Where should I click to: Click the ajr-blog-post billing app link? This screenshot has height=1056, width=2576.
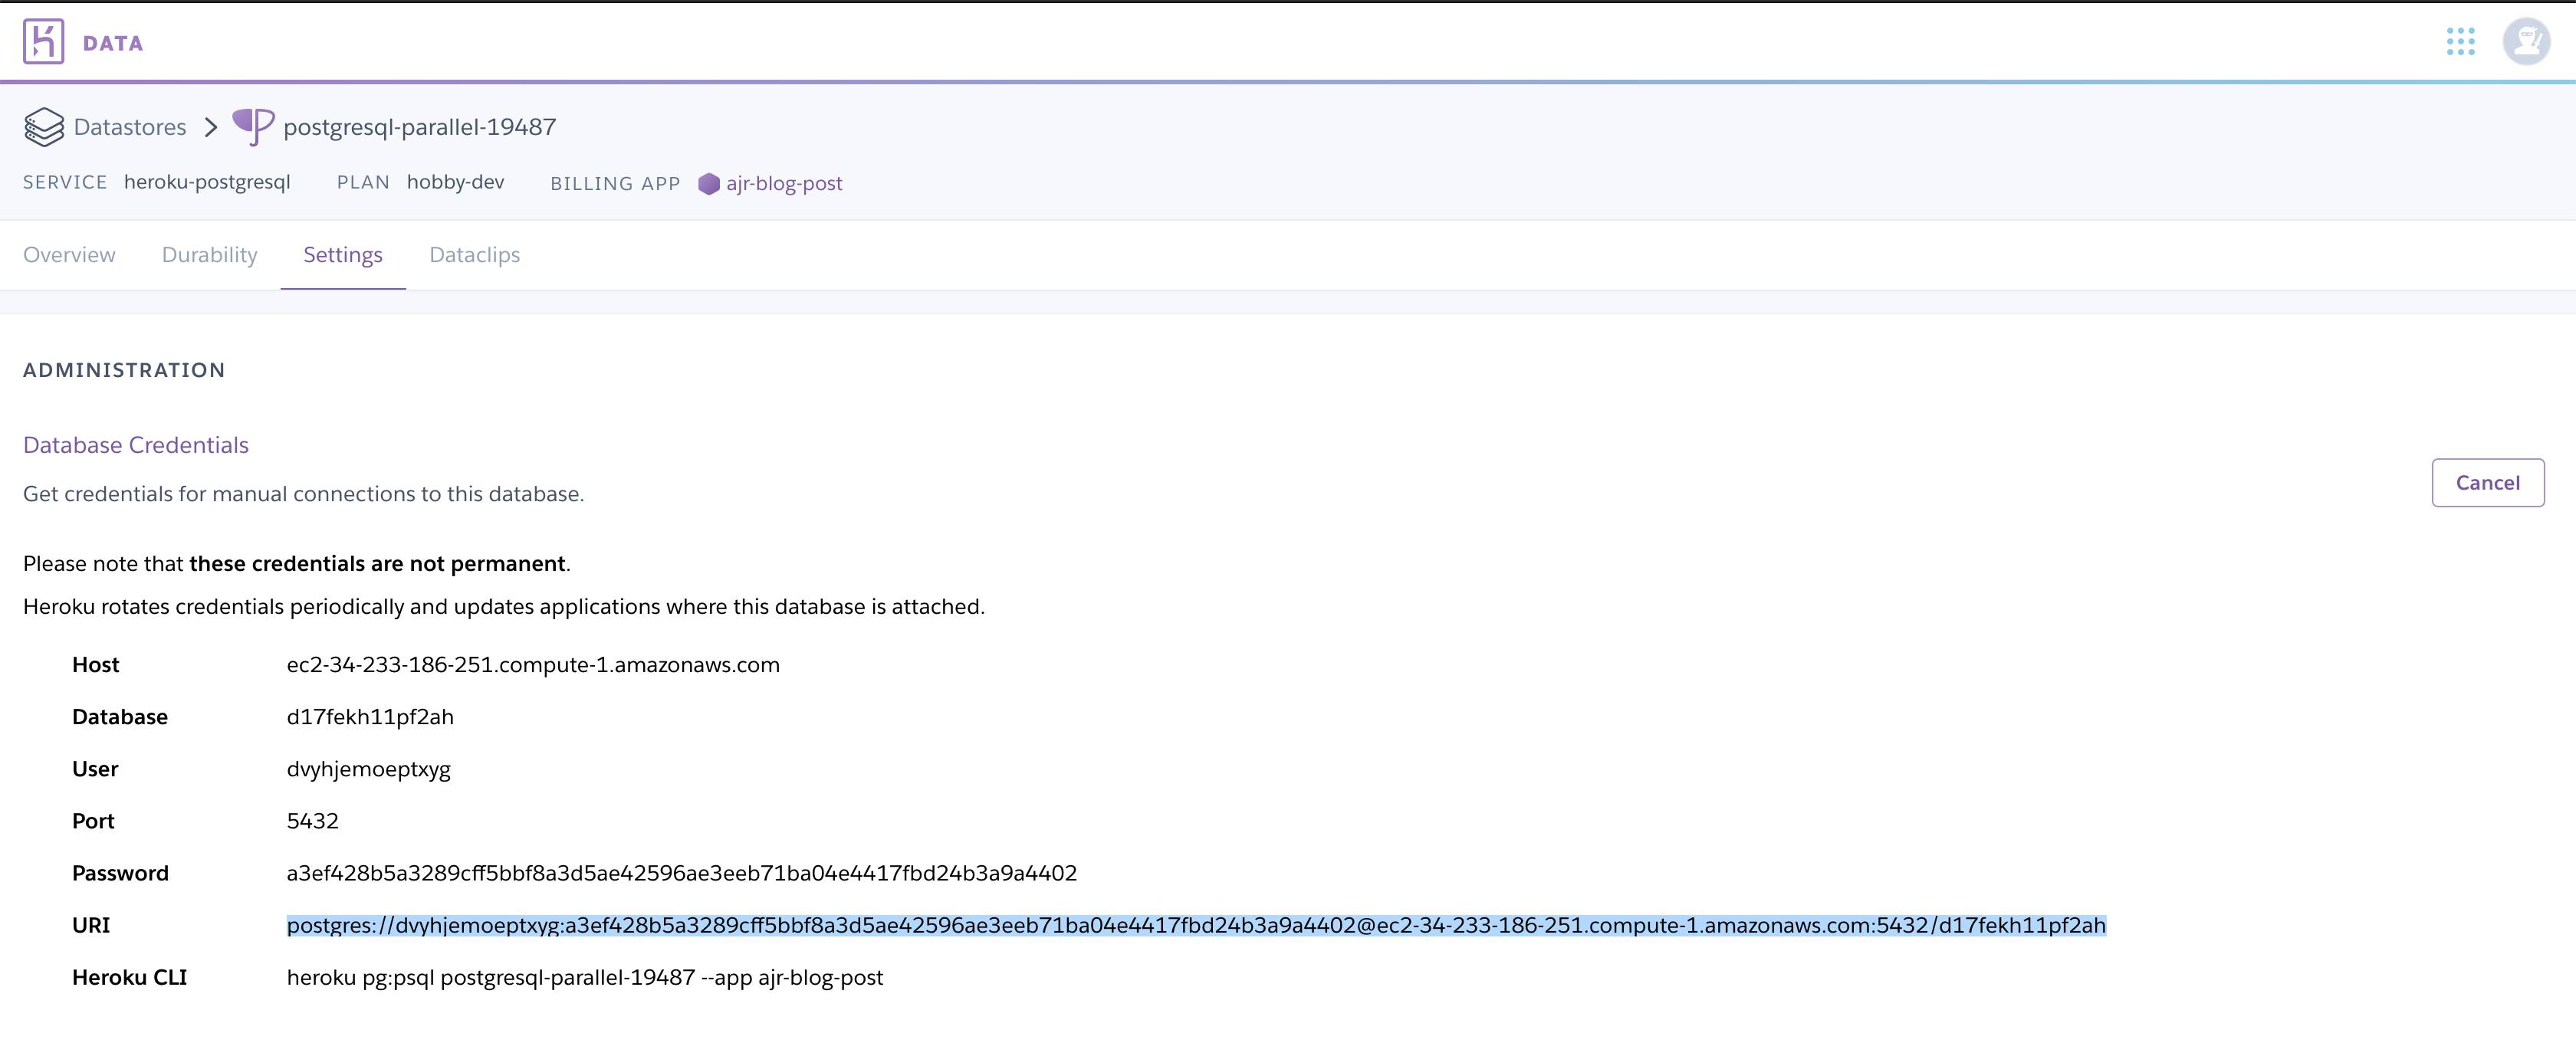784,184
